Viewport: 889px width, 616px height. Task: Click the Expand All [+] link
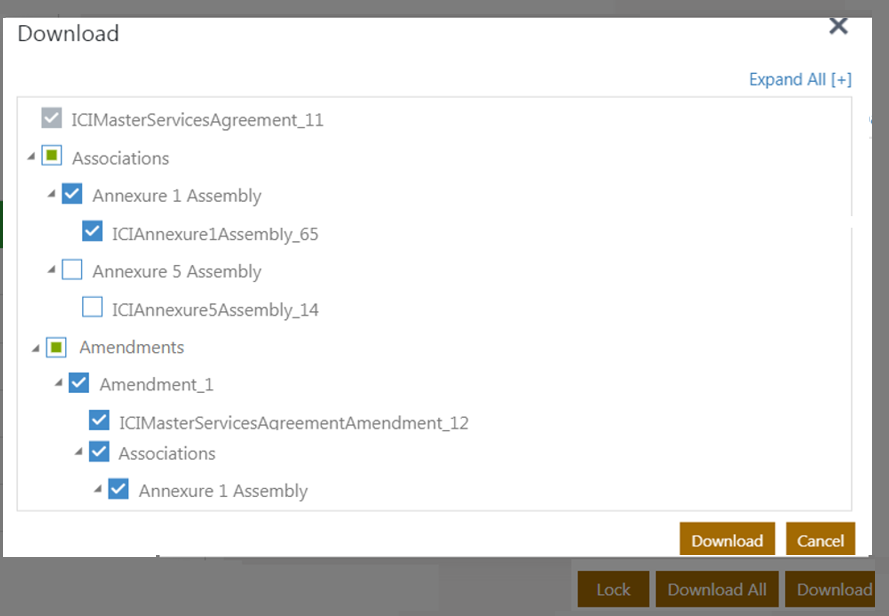pyautogui.click(x=800, y=80)
